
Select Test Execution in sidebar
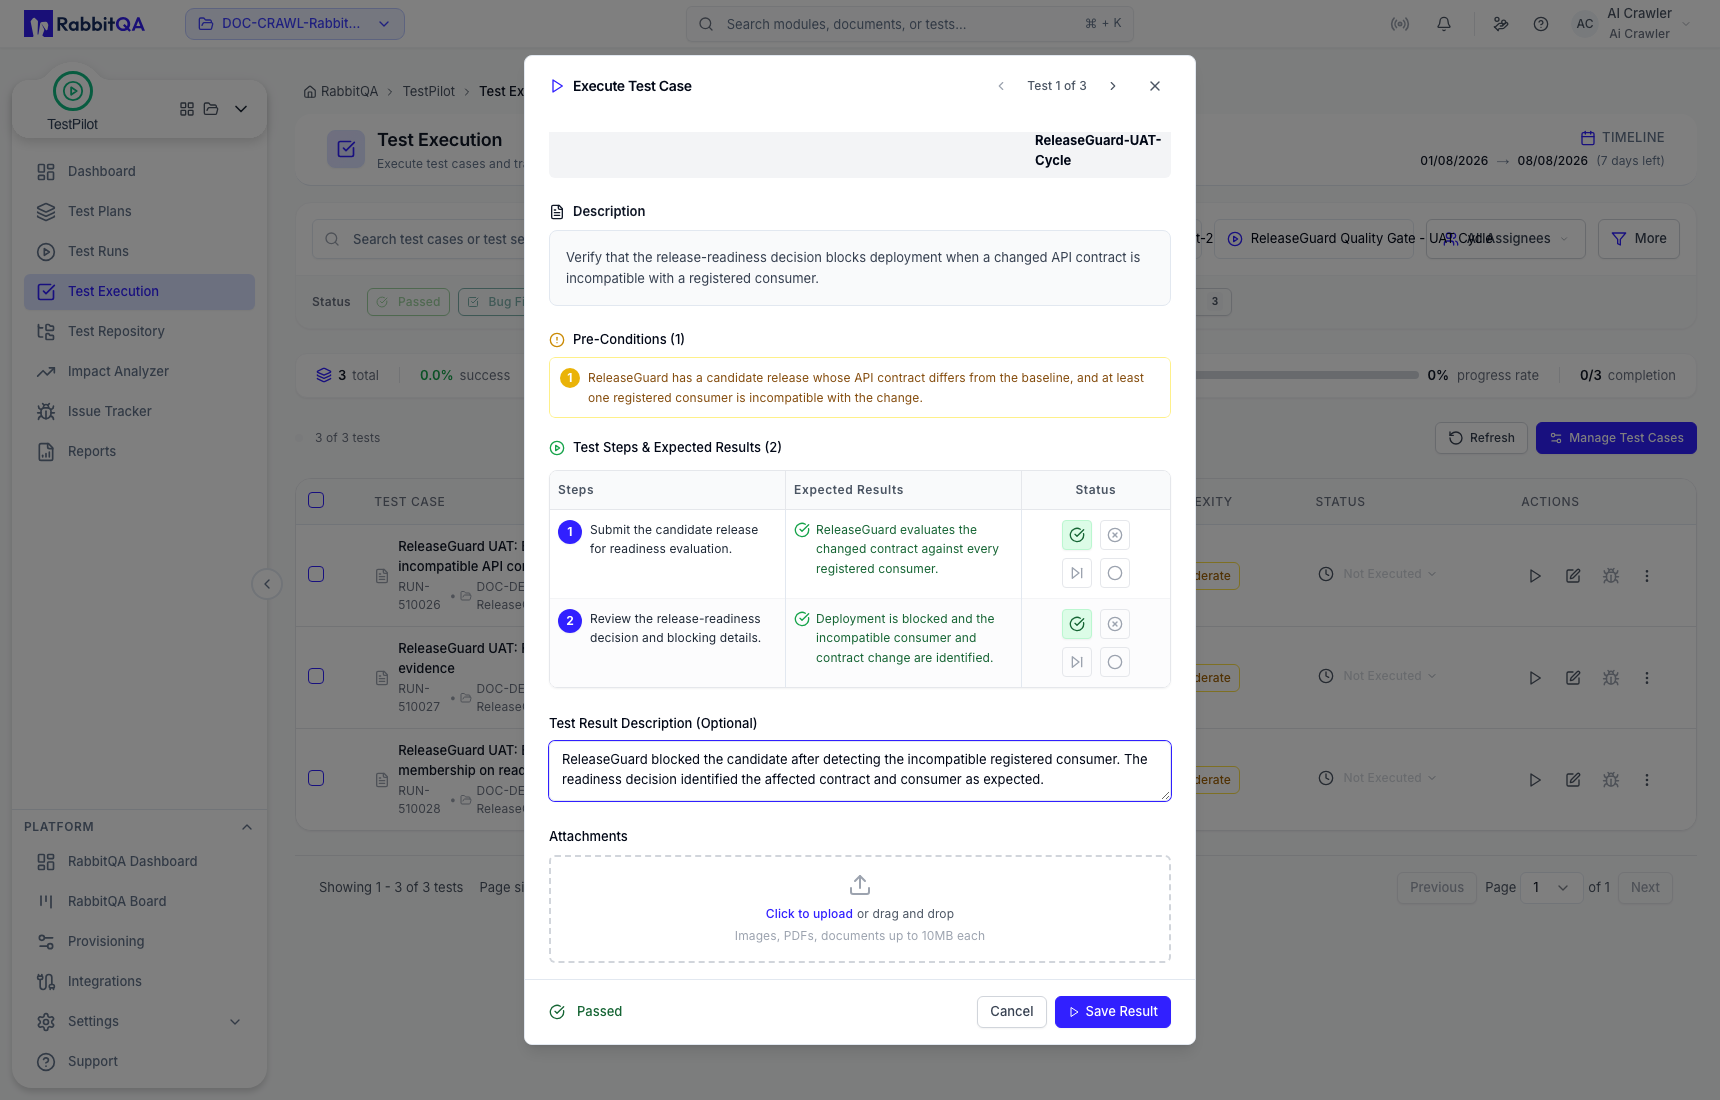(x=139, y=292)
